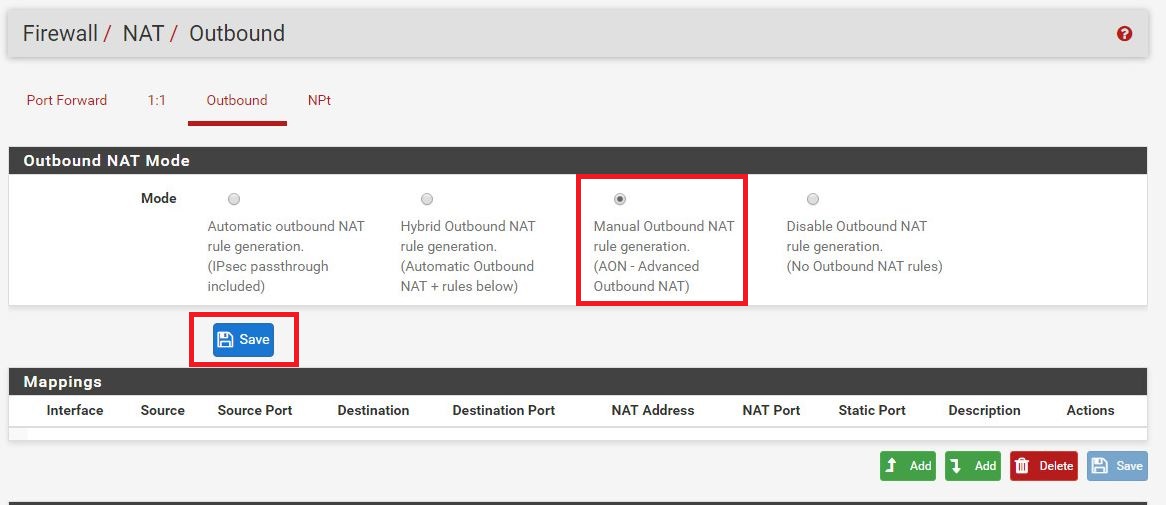Switch to the NPt tab
Screen dimensions: 1166x505
(319, 100)
